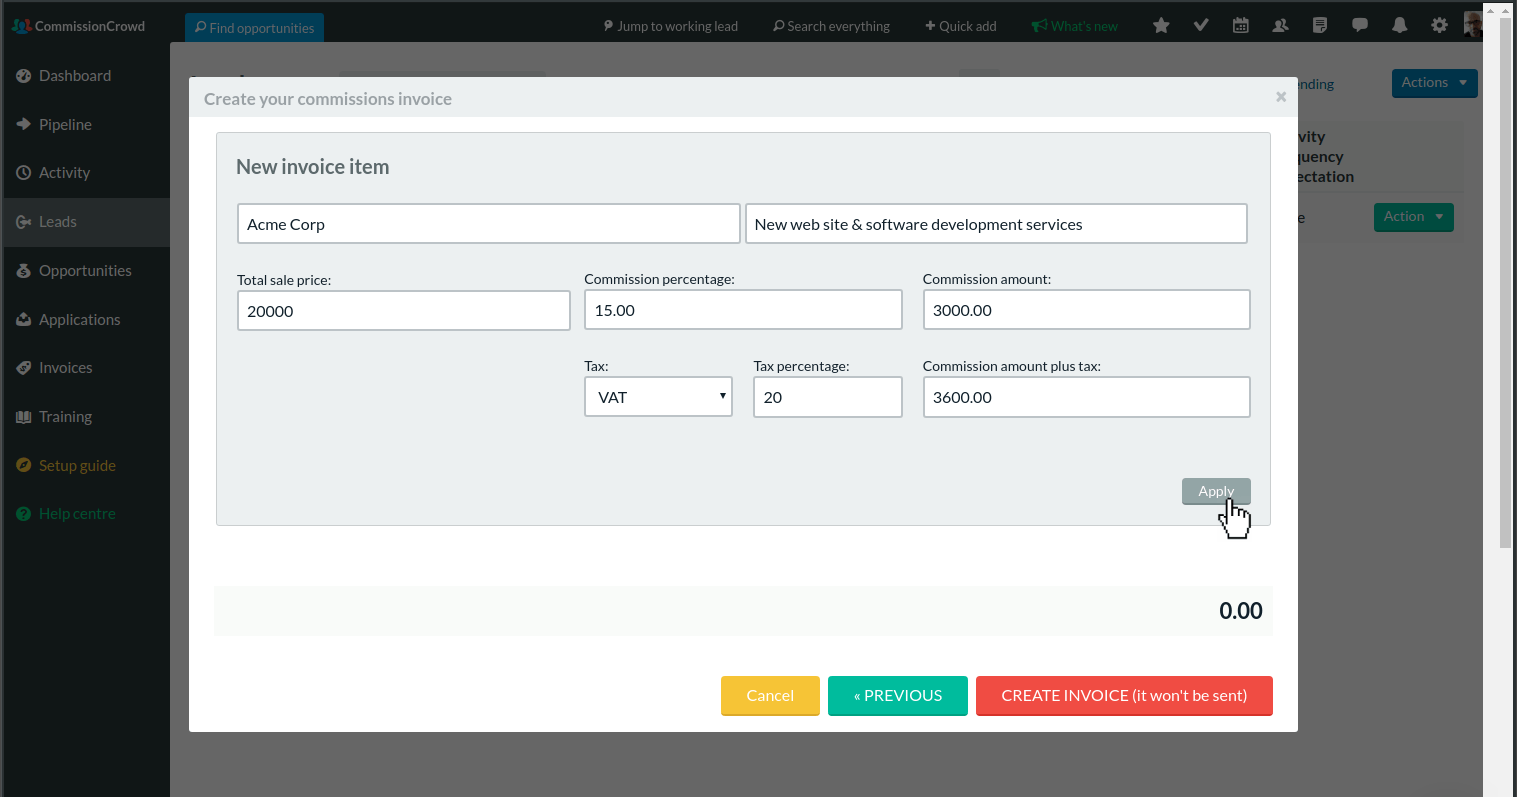Screen dimensions: 1517x797
Task: Open the notes document icon
Action: click(x=1320, y=26)
